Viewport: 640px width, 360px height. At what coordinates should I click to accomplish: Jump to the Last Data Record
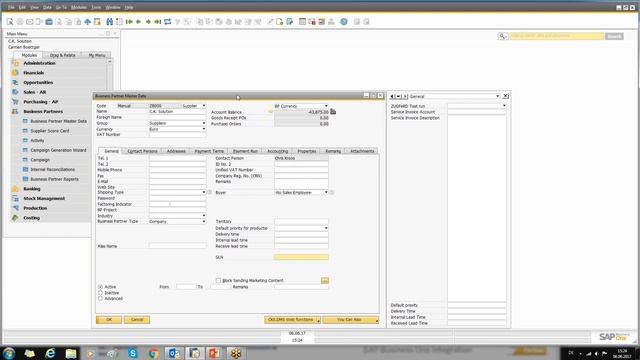coord(158,22)
